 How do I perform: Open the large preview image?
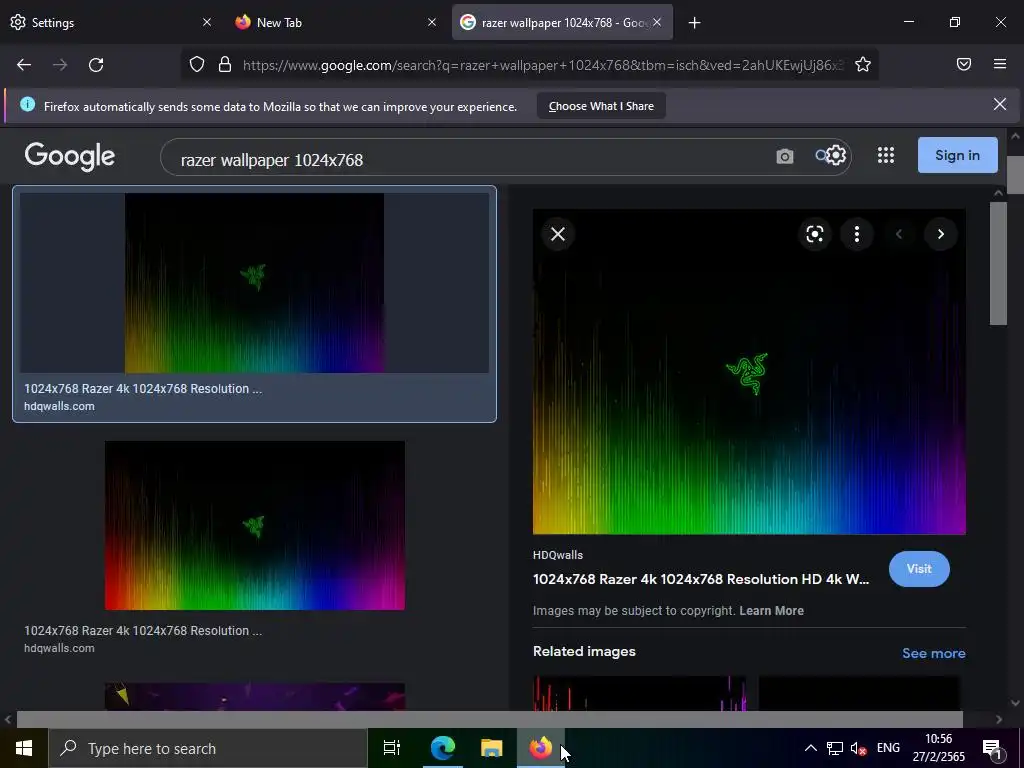[x=749, y=372]
